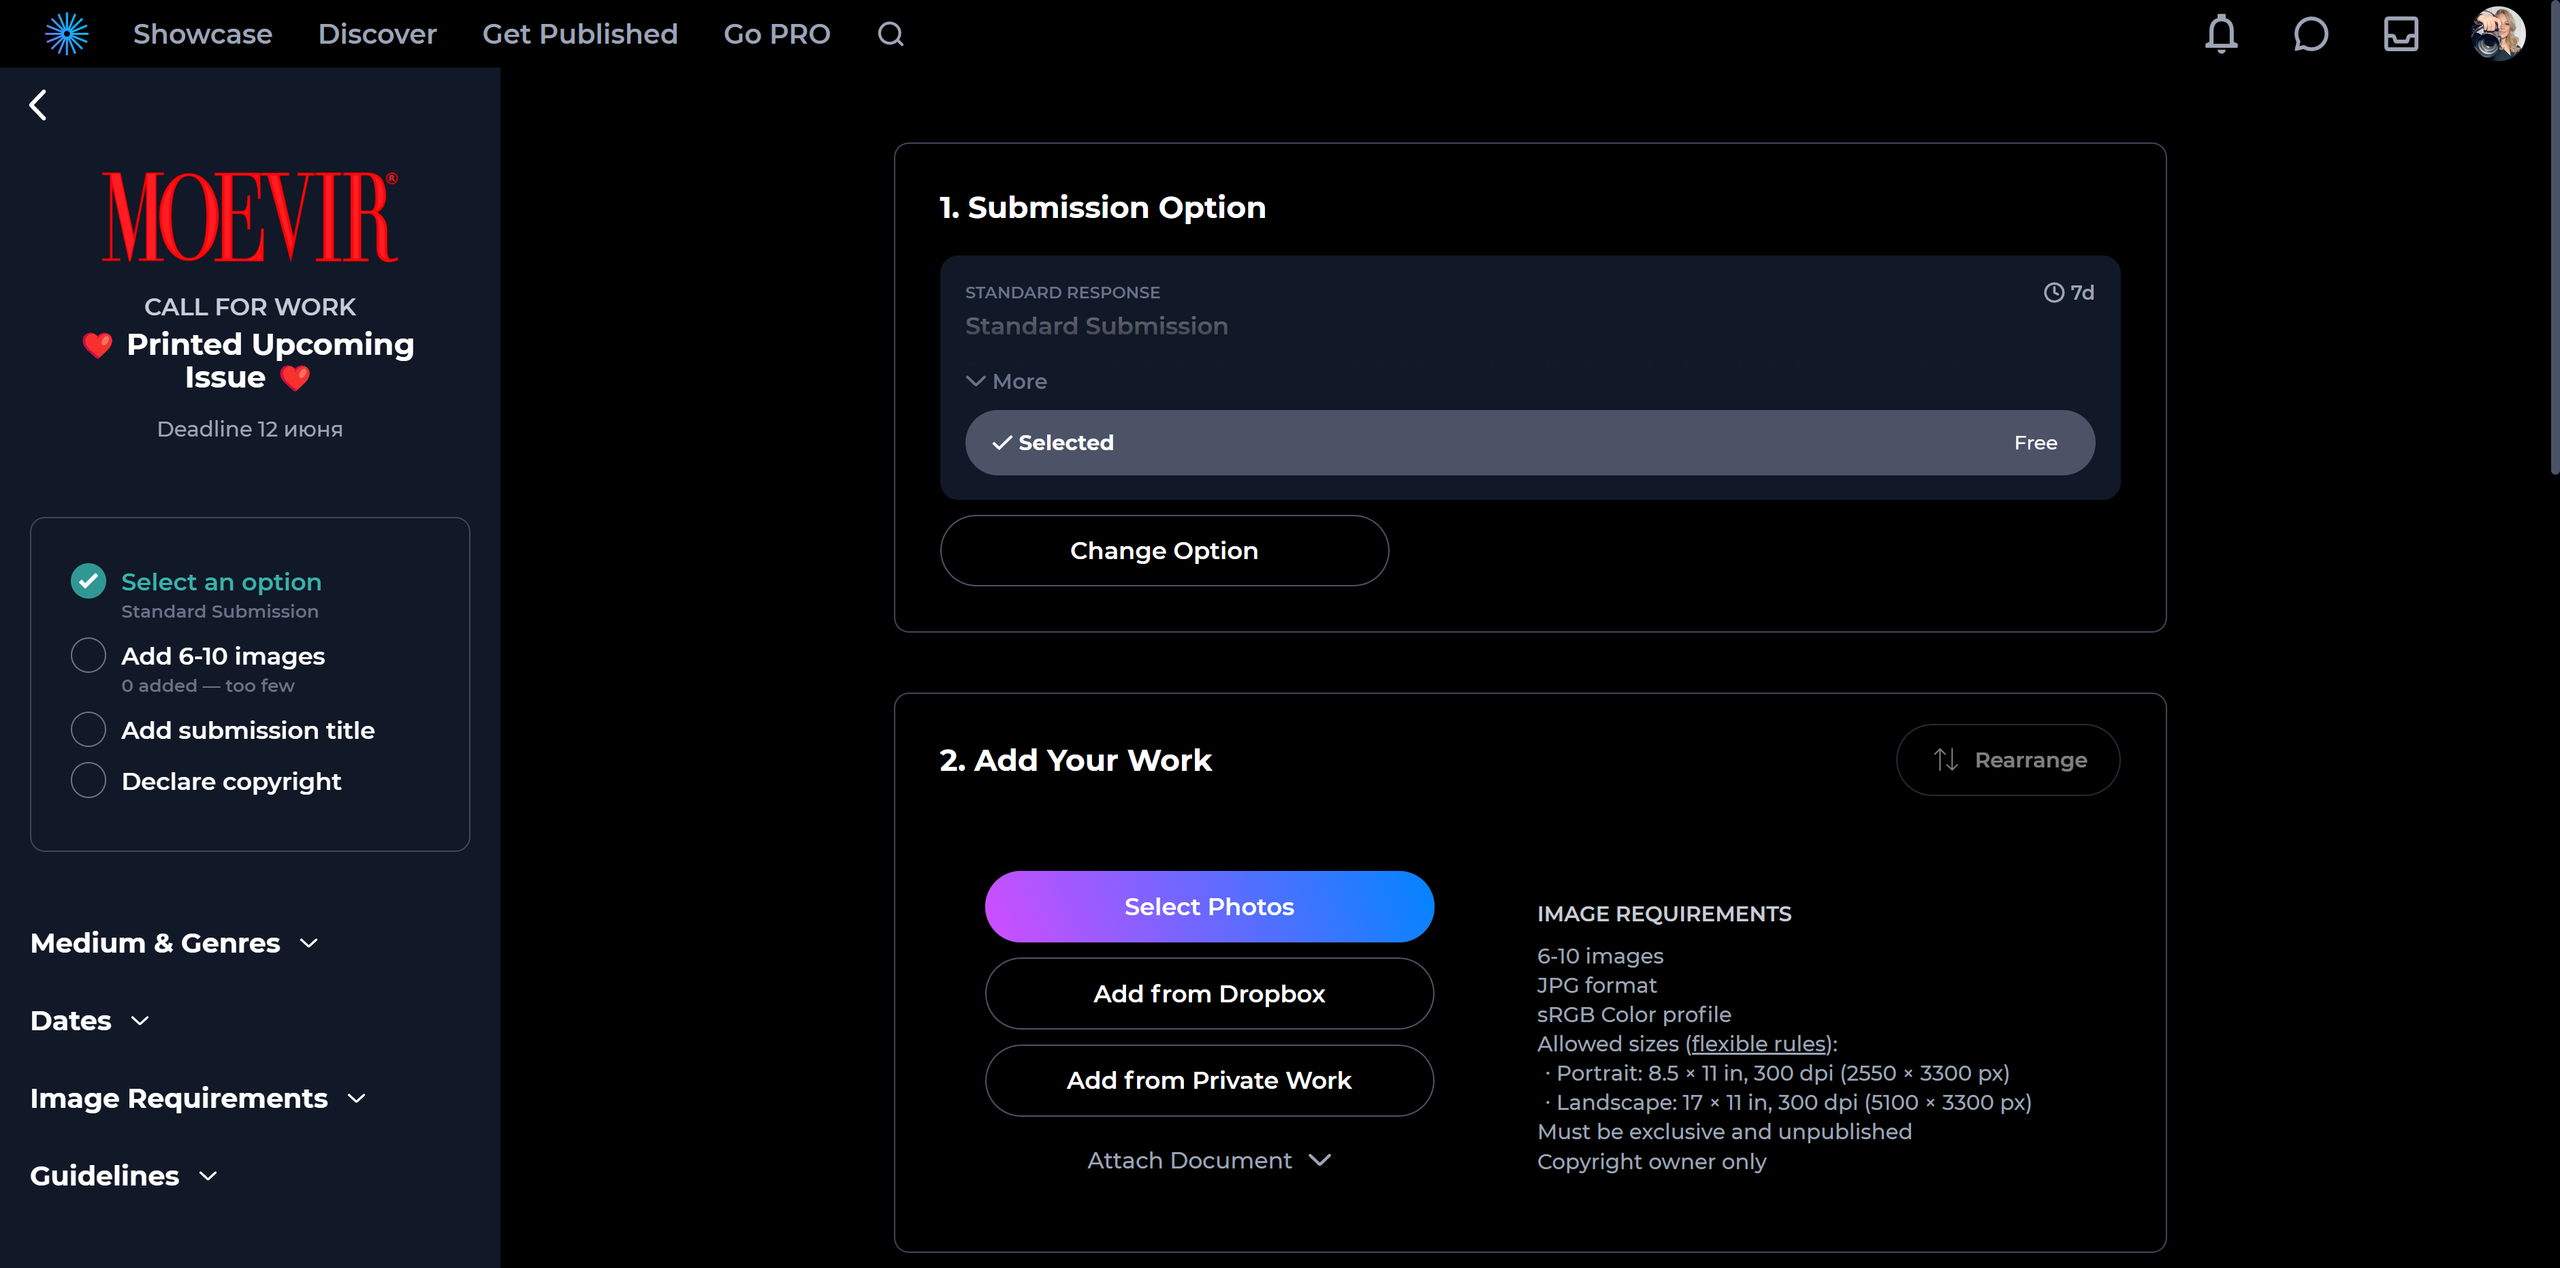This screenshot has width=2560, height=1268.
Task: Click the Select Photos gradient button
Action: coord(1208,906)
